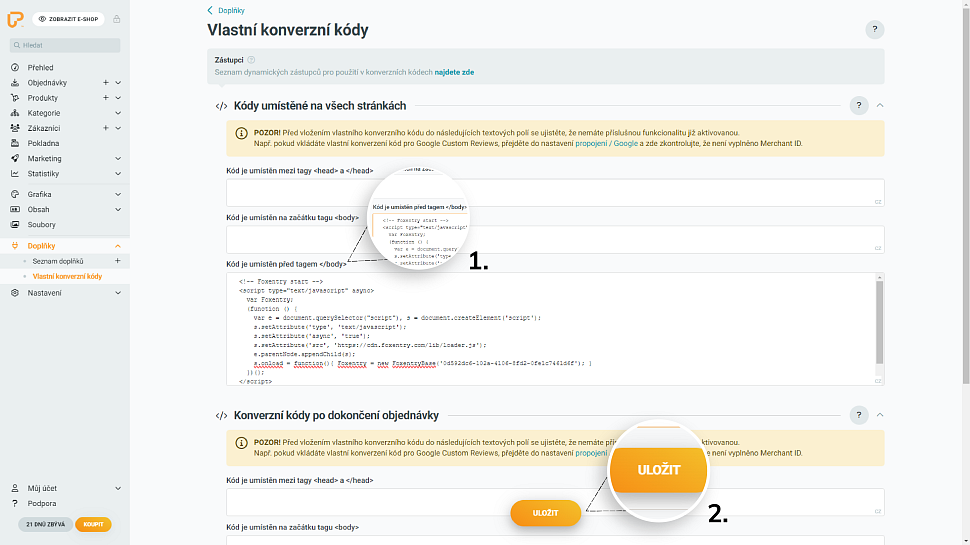This screenshot has width=970, height=545.
Task: Click the code editor vertical scrollbar
Action: click(x=879, y=322)
